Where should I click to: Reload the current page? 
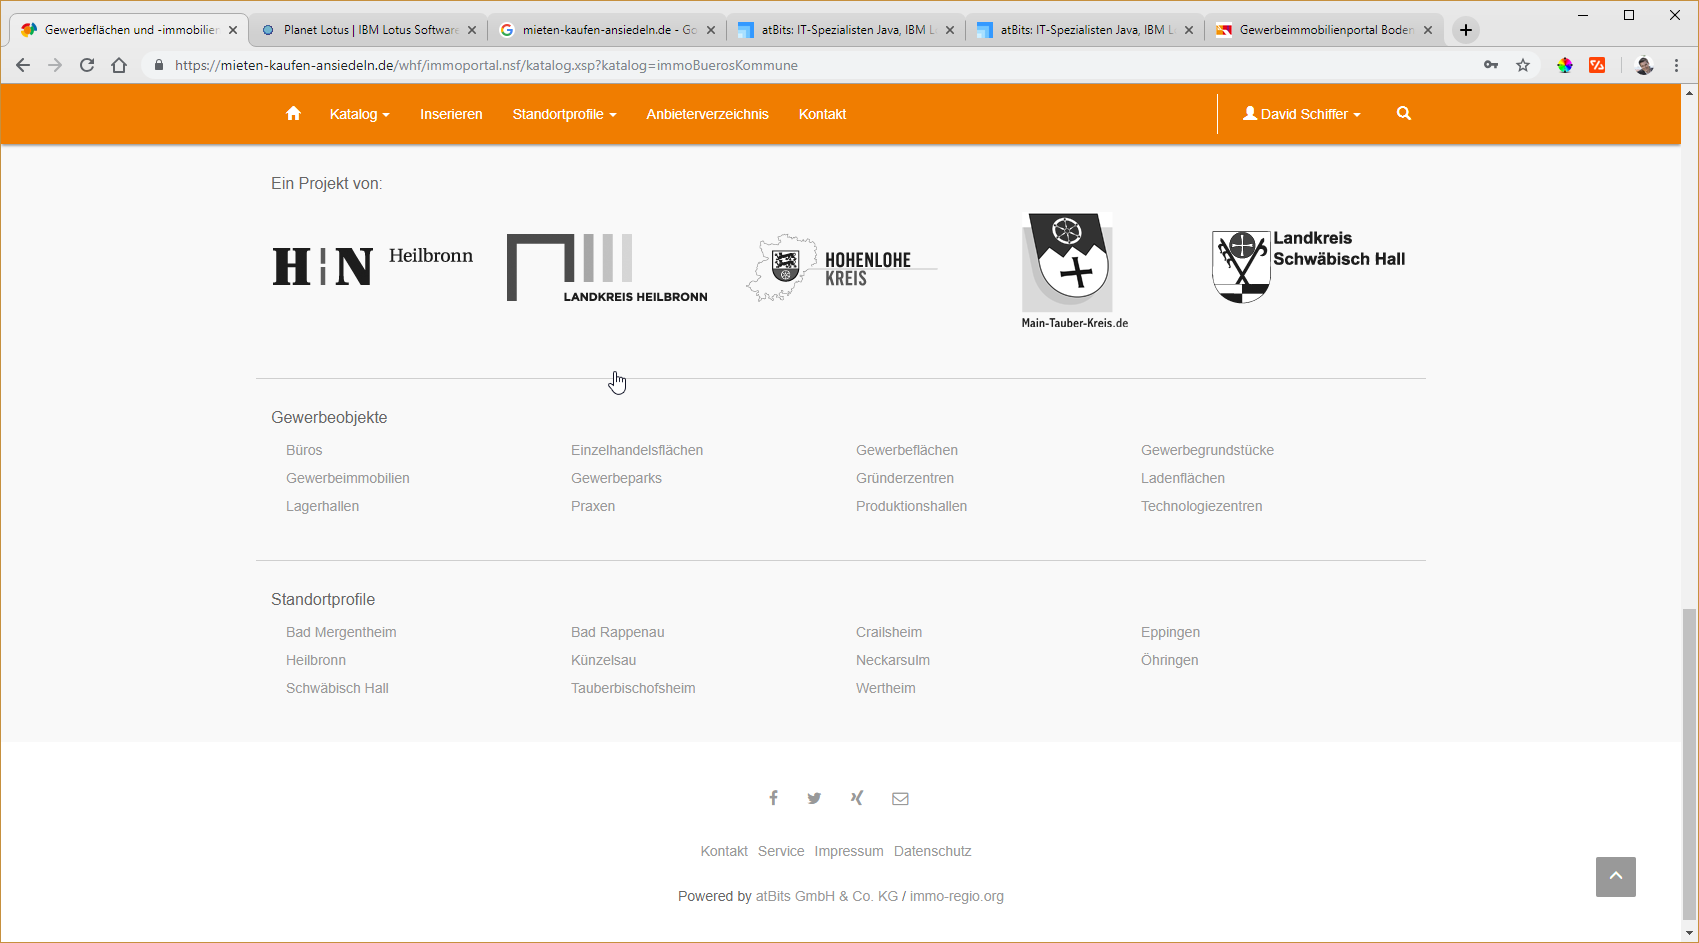[x=87, y=65]
